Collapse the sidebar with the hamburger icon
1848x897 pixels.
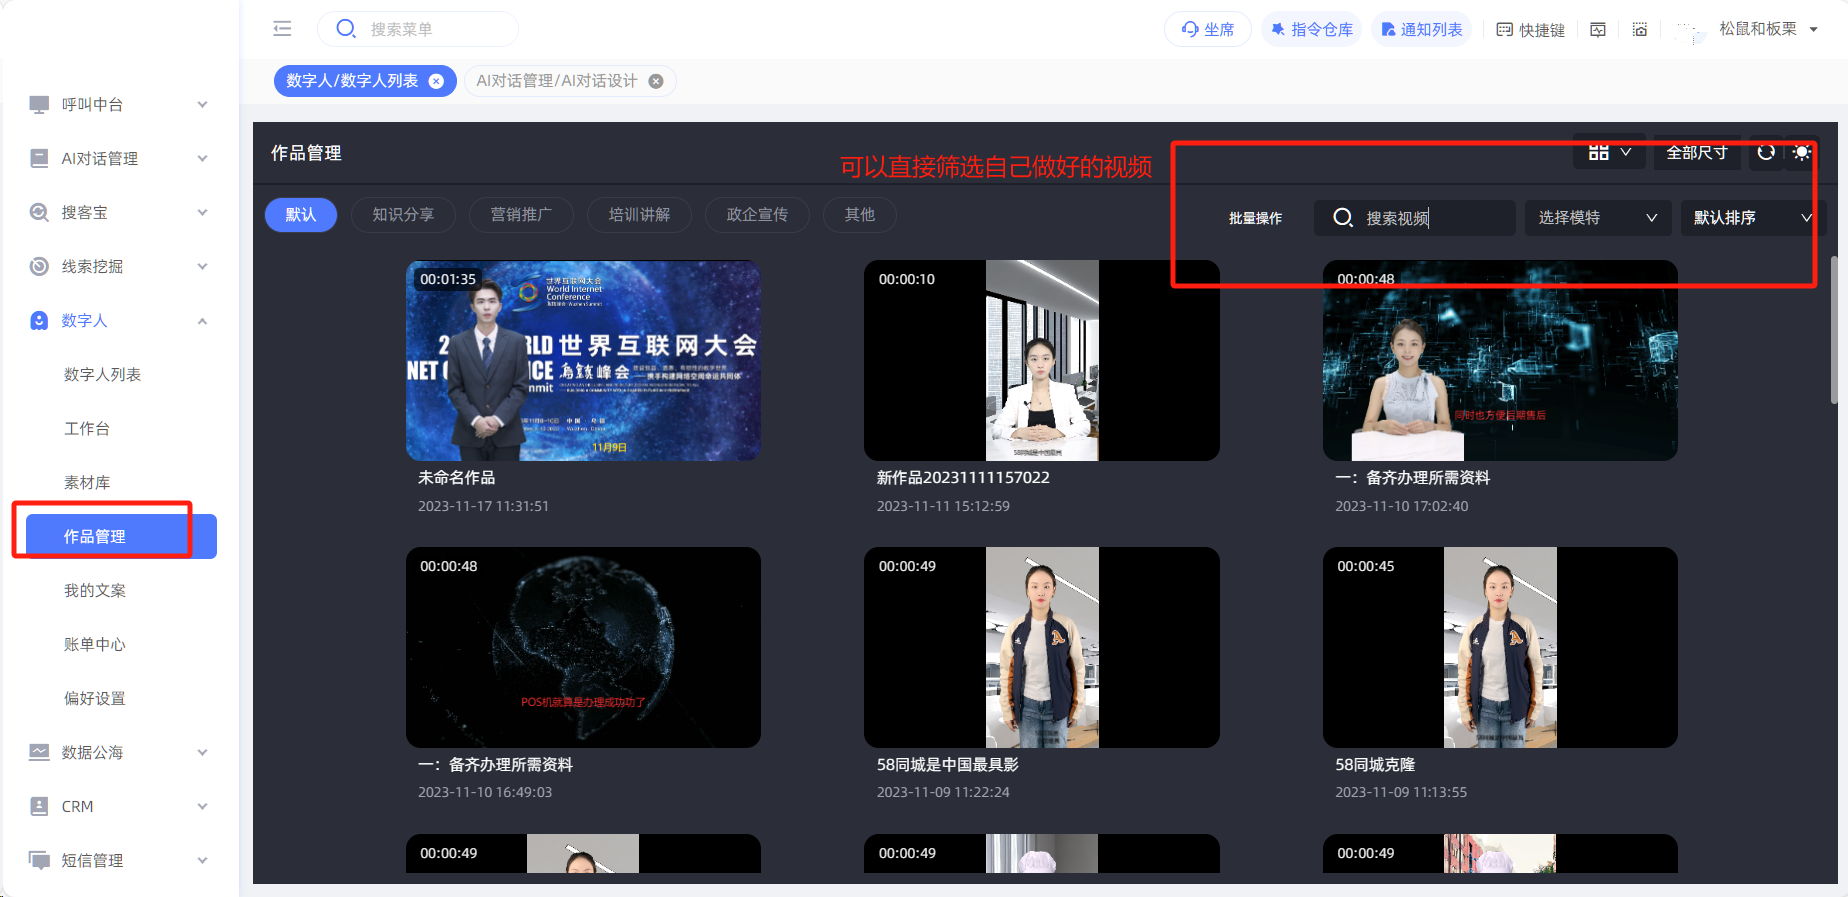click(x=282, y=29)
